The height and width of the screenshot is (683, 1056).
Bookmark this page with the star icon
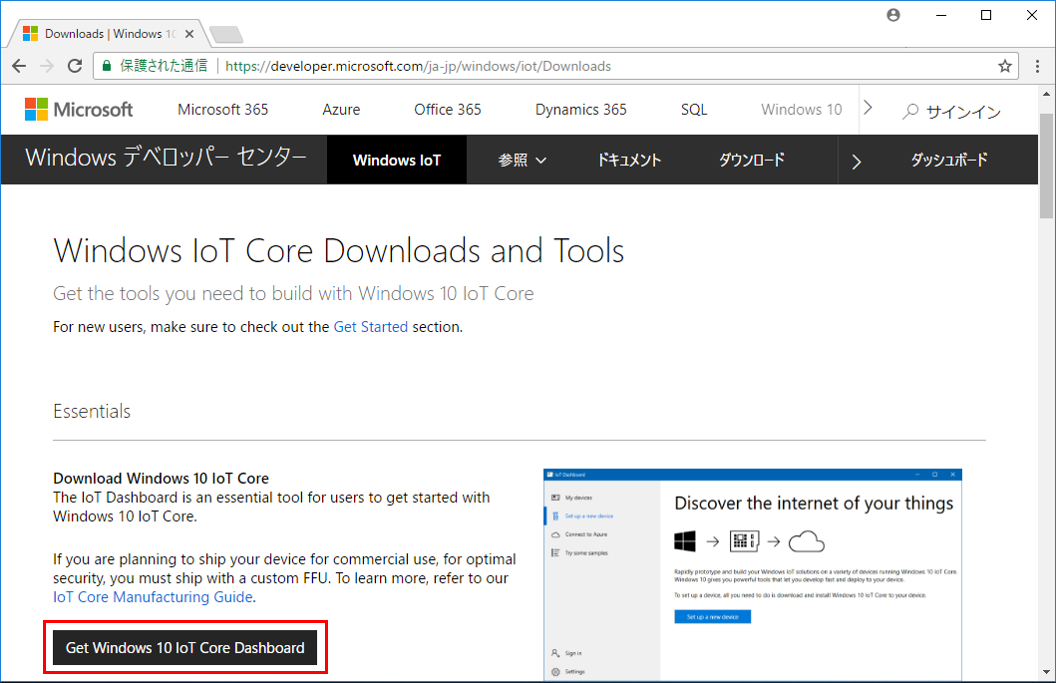coord(1005,66)
